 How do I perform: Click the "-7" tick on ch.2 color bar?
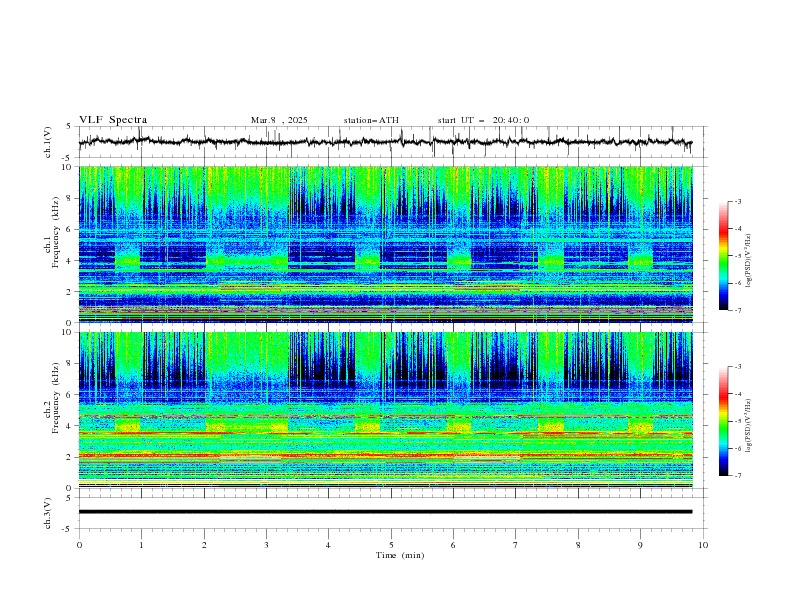738,476
